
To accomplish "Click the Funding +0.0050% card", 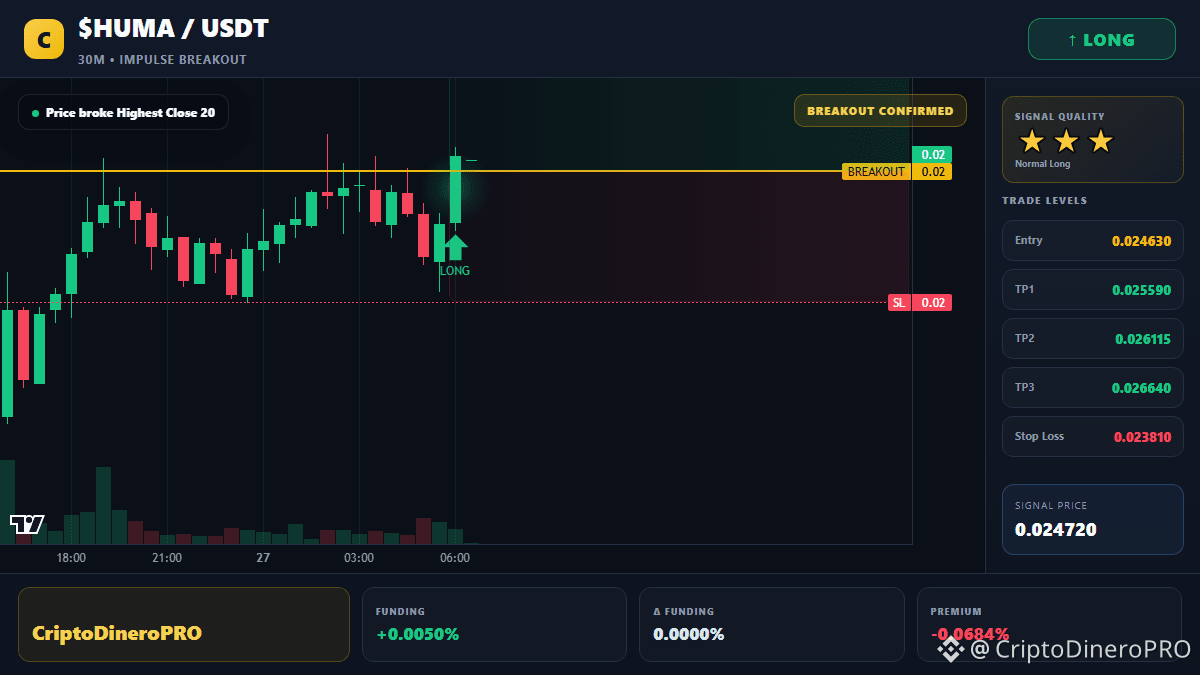I will tap(494, 624).
